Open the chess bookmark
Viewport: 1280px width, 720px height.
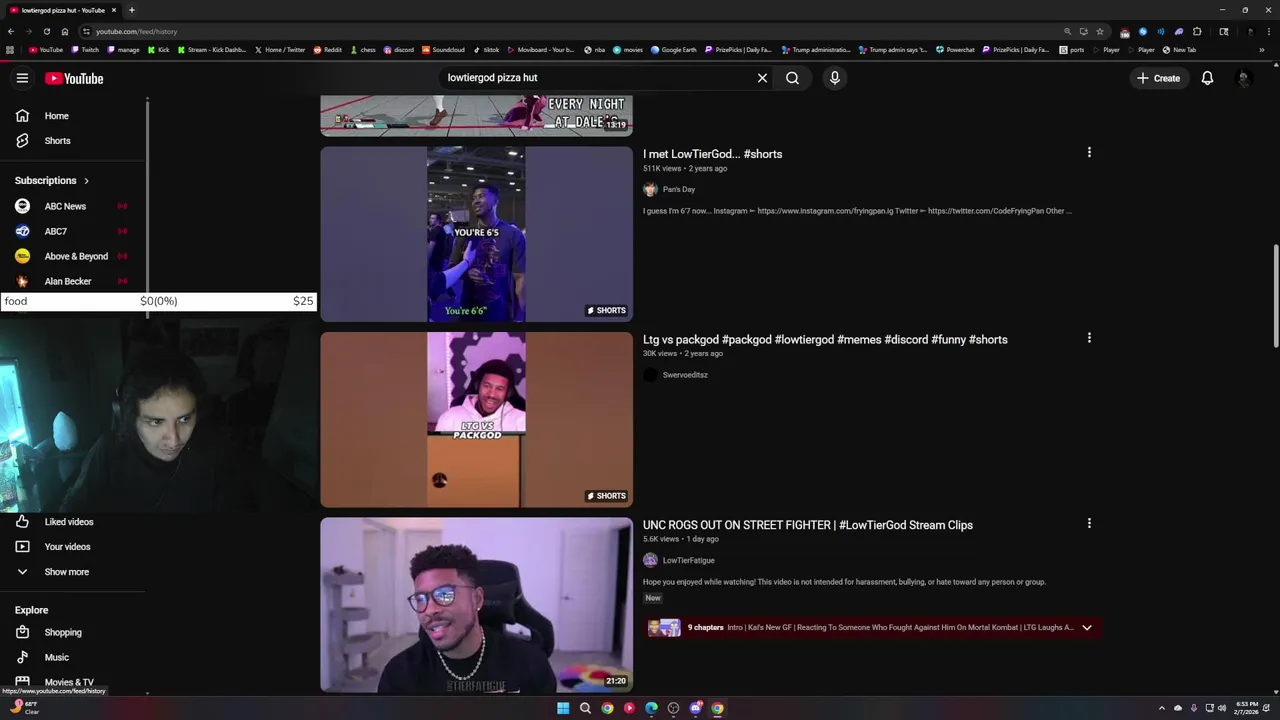coord(363,50)
